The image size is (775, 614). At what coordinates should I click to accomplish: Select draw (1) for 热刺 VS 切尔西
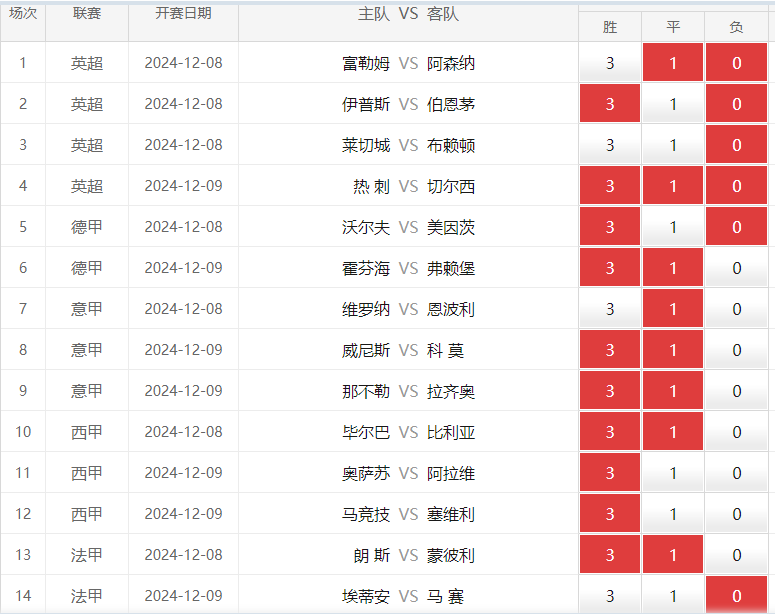coord(673,185)
